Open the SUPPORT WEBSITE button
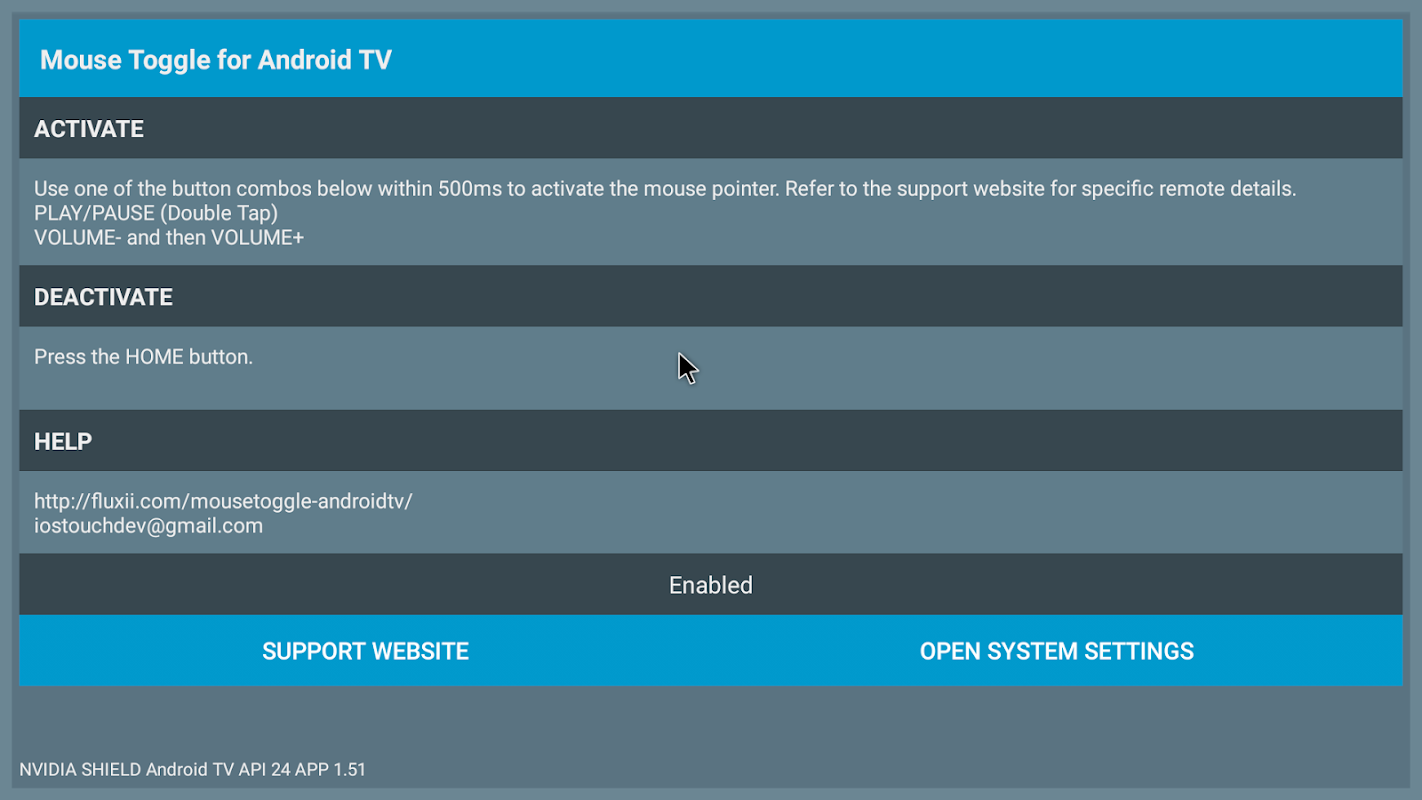 365,651
